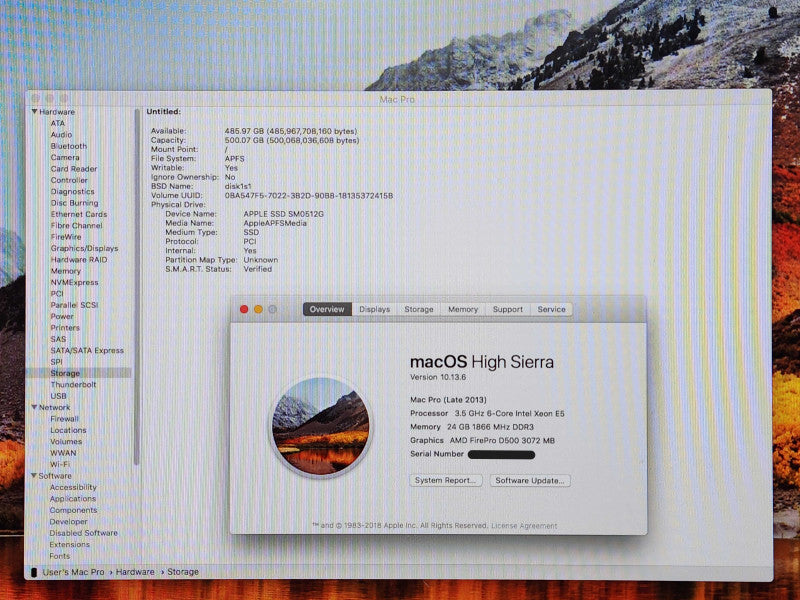Collapse the Hardware section triangle
The width and height of the screenshot is (800, 600).
[34, 112]
